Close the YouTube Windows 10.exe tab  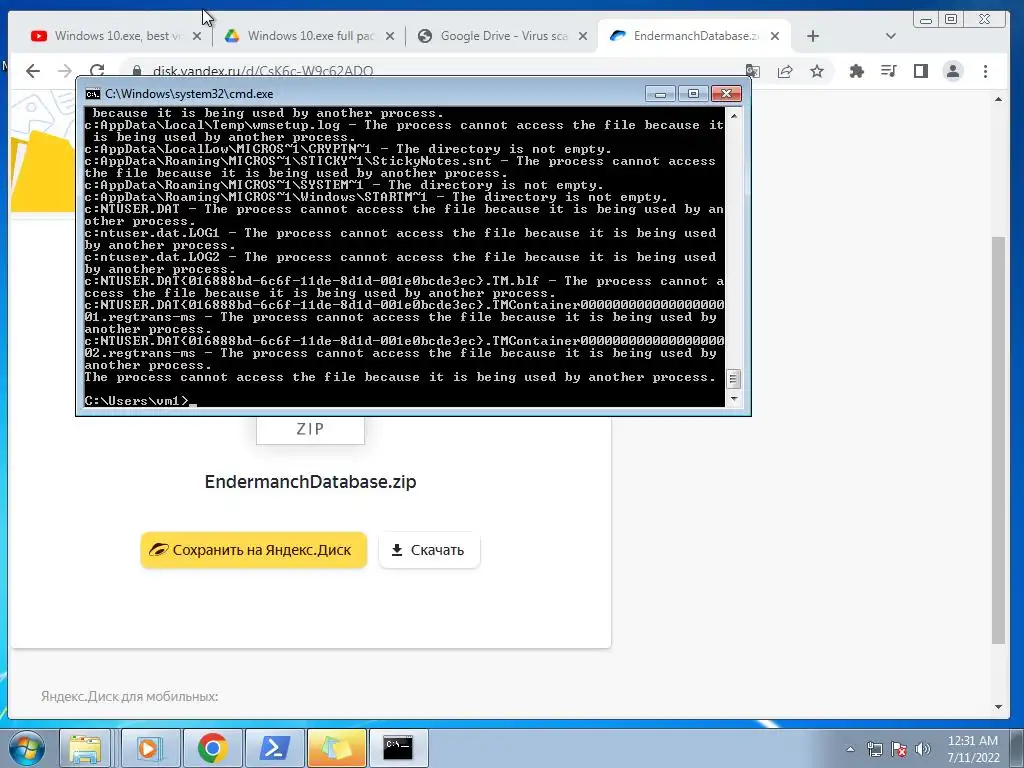pos(197,37)
